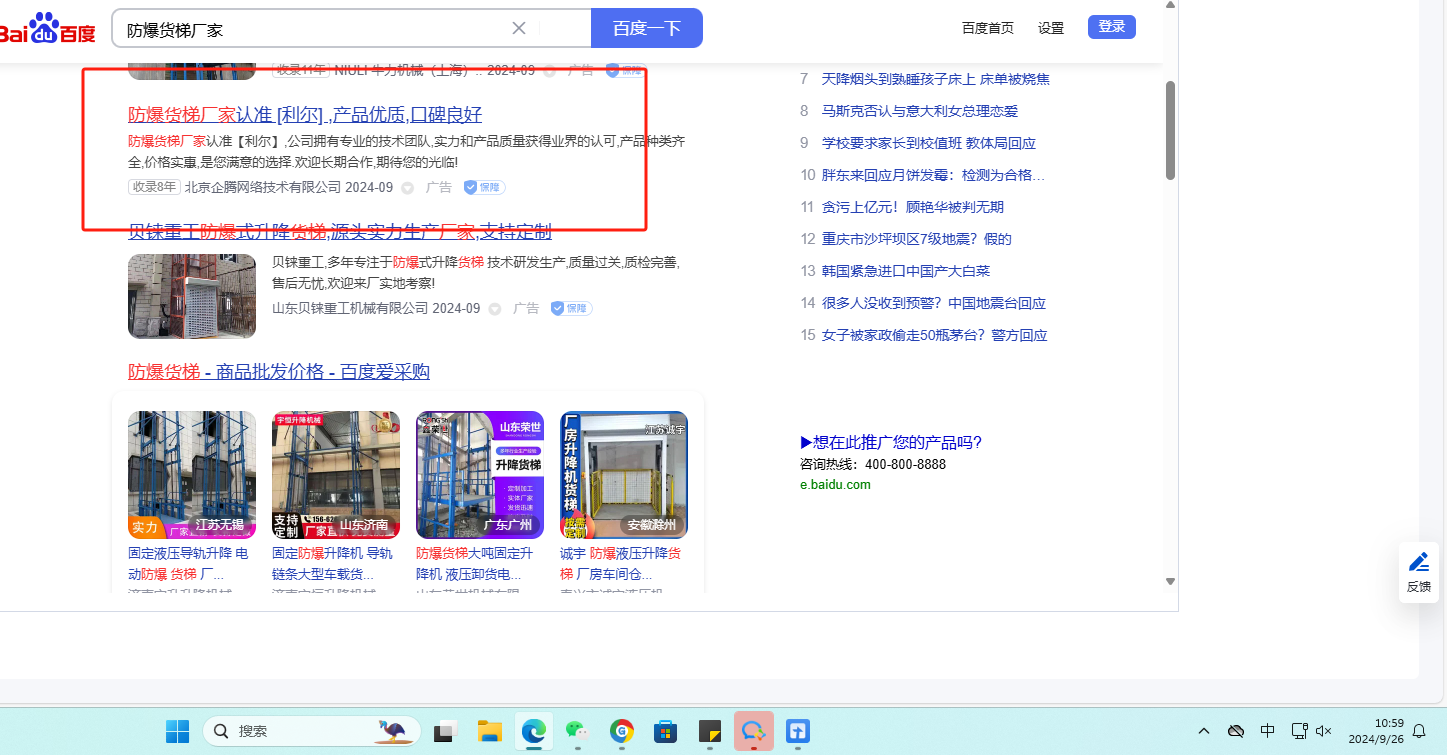Open the 反馈 feedback pencil icon
The width and height of the screenshot is (1447, 755).
coord(1418,562)
